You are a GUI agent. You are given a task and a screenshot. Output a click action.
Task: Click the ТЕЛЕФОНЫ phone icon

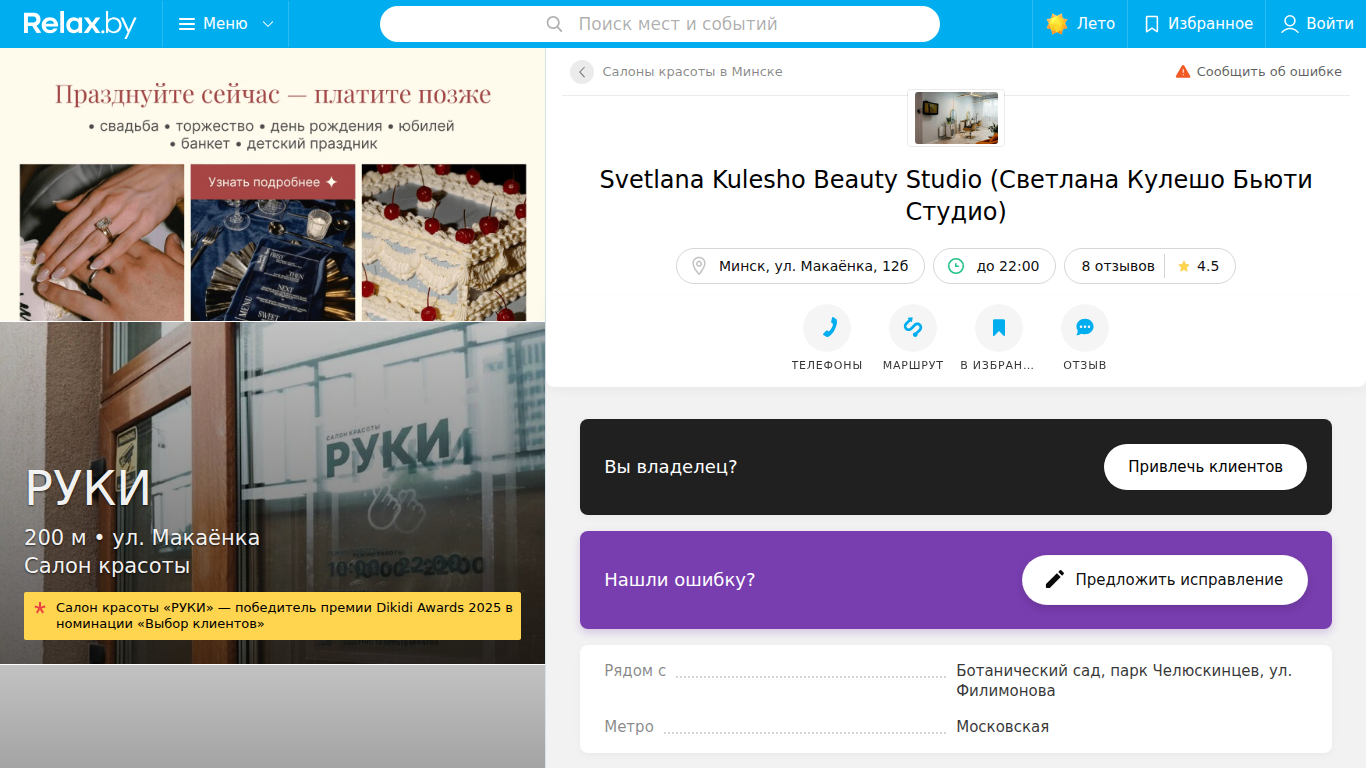point(827,328)
